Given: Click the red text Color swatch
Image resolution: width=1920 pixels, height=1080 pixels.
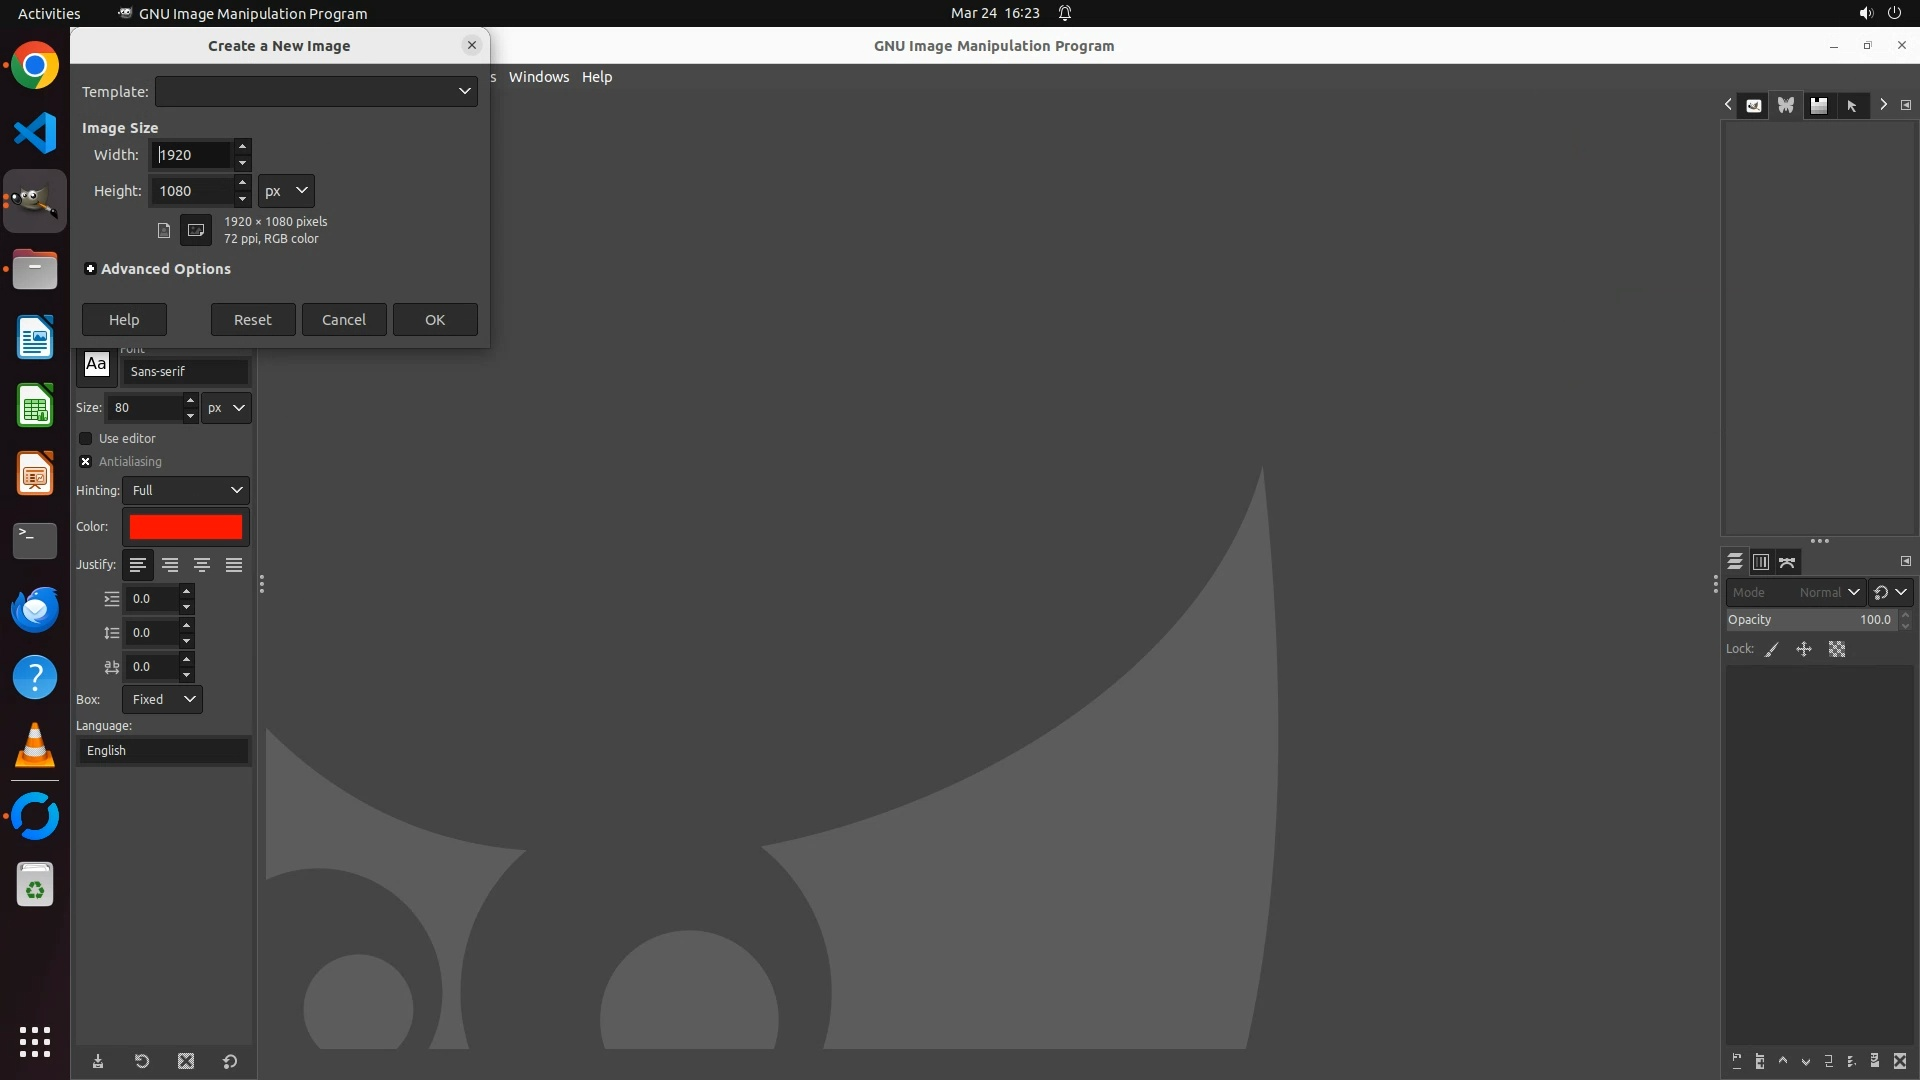Looking at the screenshot, I should pos(186,527).
